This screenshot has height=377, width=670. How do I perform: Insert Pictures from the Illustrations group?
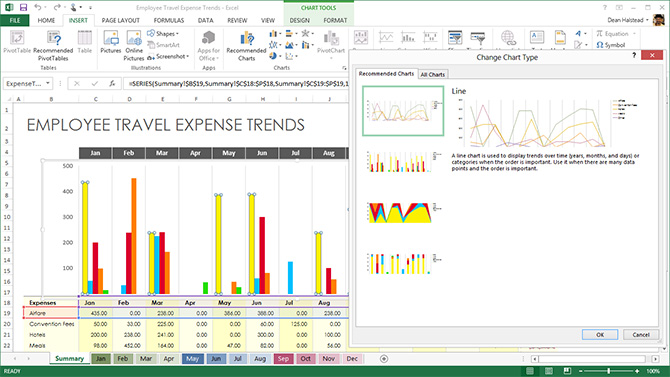[x=111, y=42]
